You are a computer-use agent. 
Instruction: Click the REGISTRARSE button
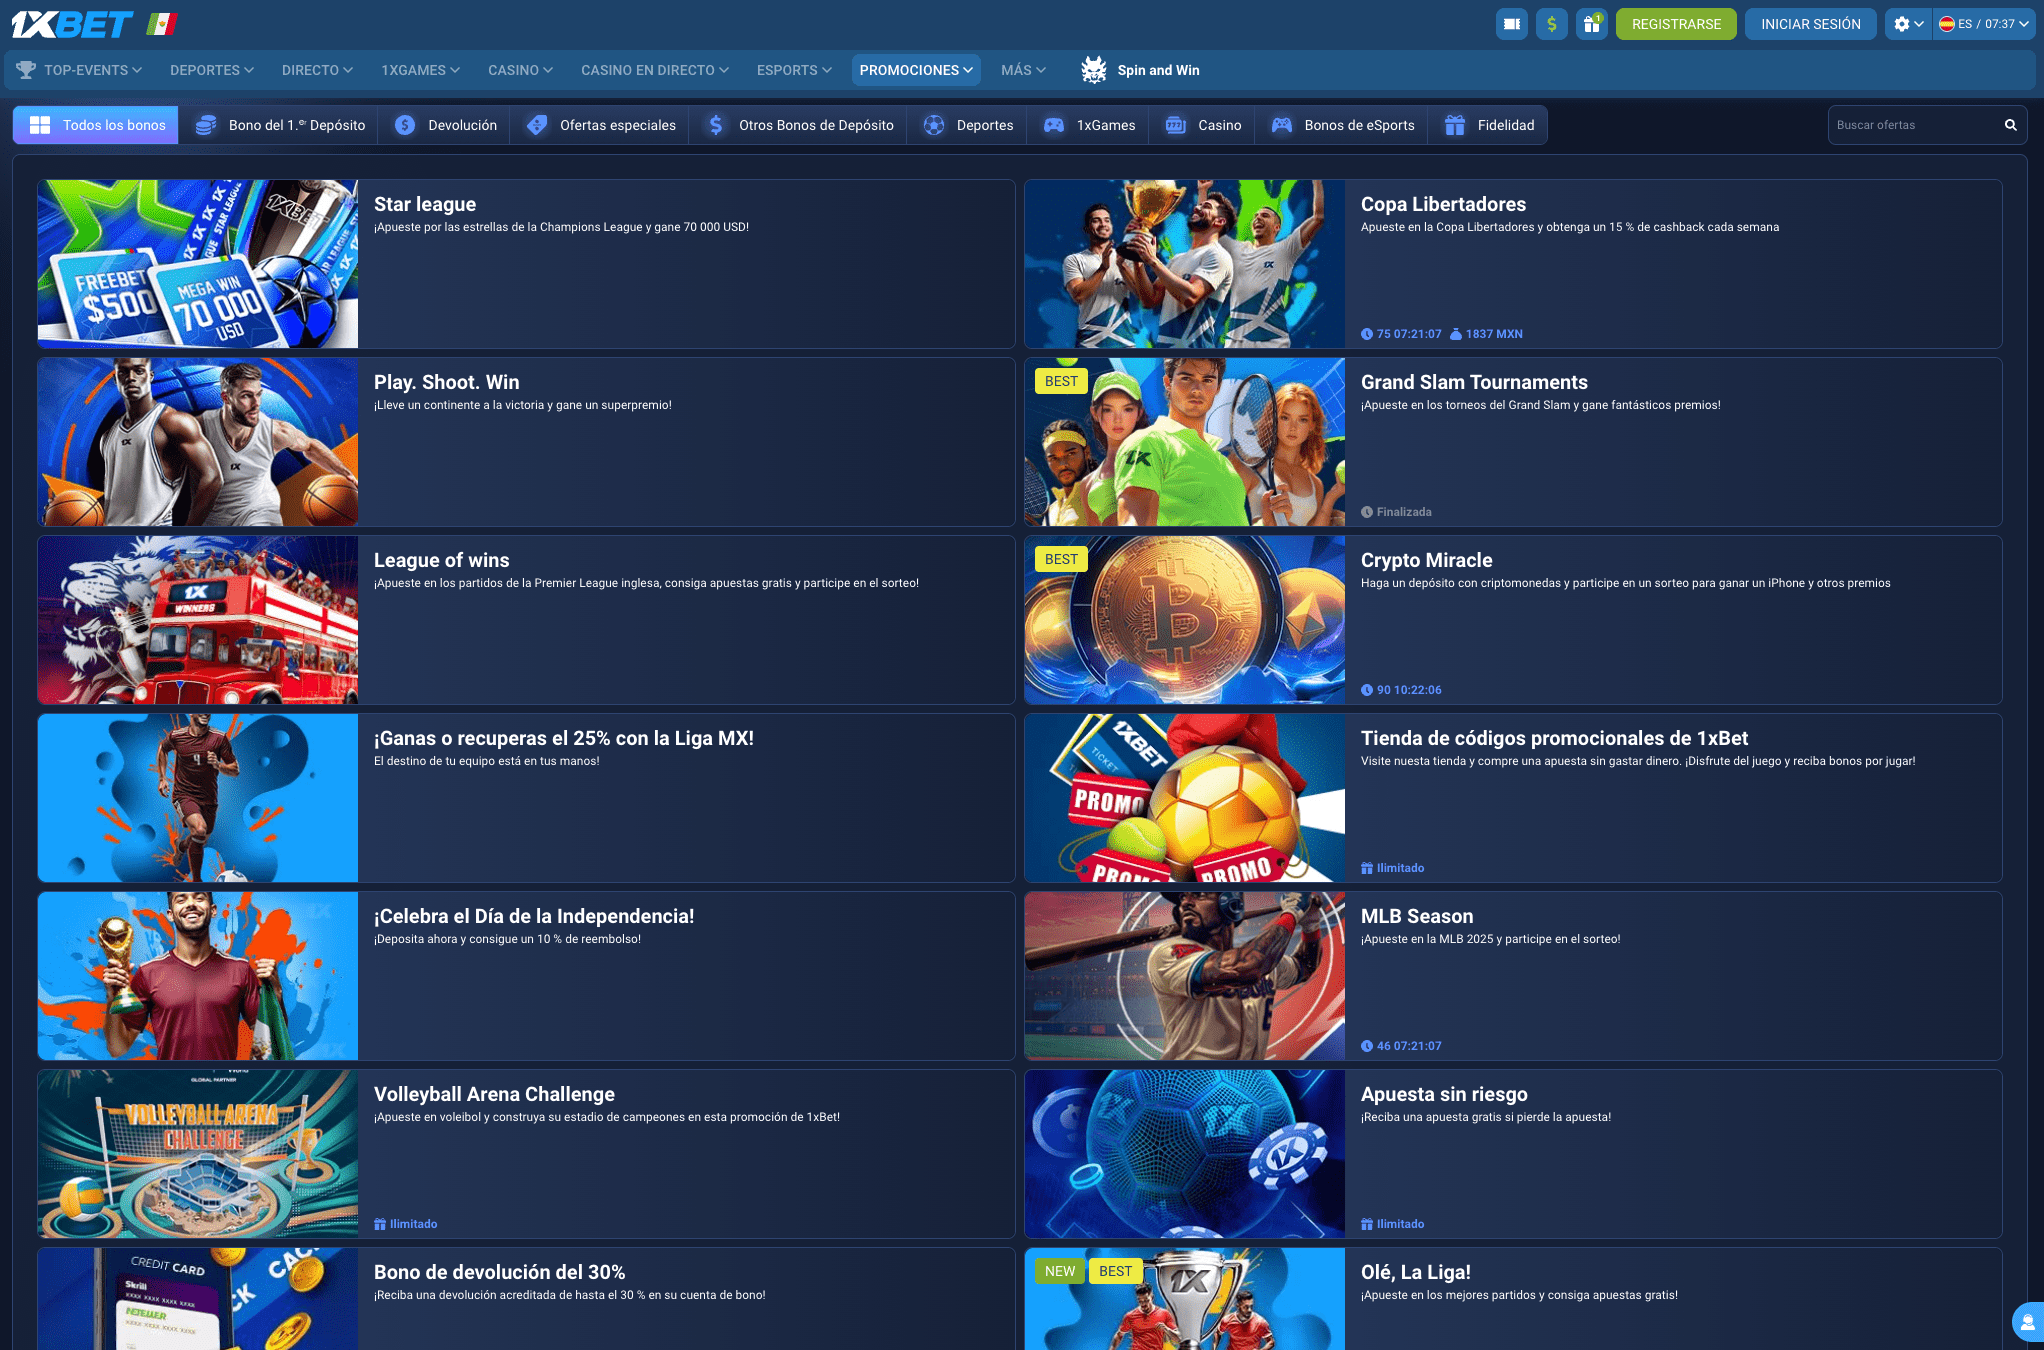click(1676, 24)
